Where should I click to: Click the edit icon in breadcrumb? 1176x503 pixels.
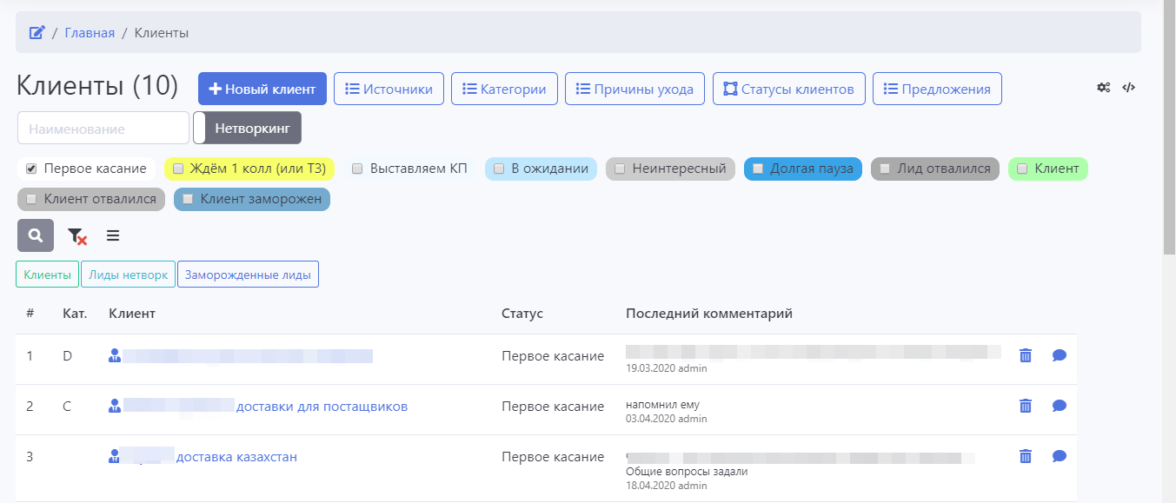coord(37,33)
